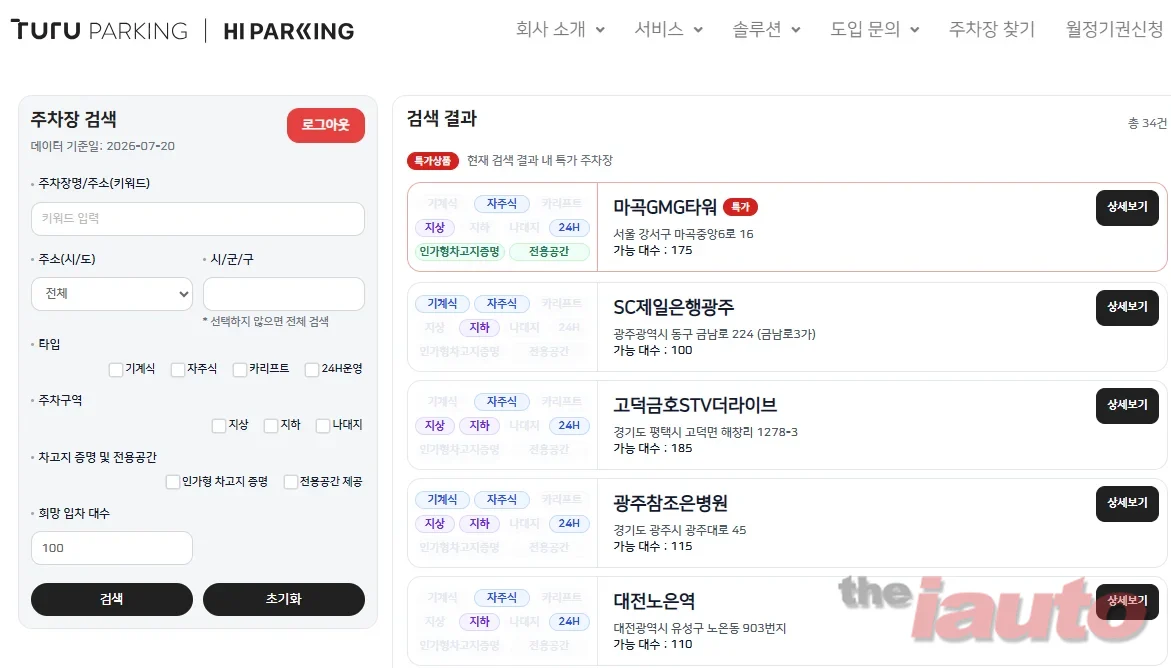Screen dimensions: 1171x668
Task: Click the 특가상품 red badge
Action: pos(432,161)
